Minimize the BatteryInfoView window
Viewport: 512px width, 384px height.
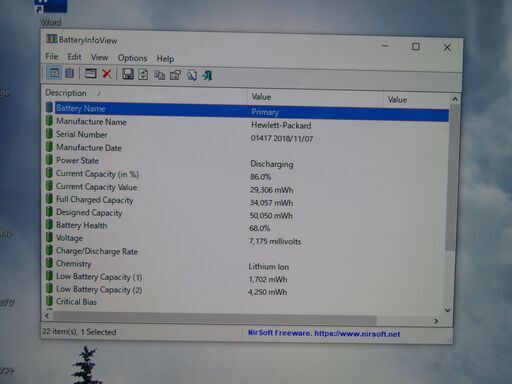[x=385, y=46]
